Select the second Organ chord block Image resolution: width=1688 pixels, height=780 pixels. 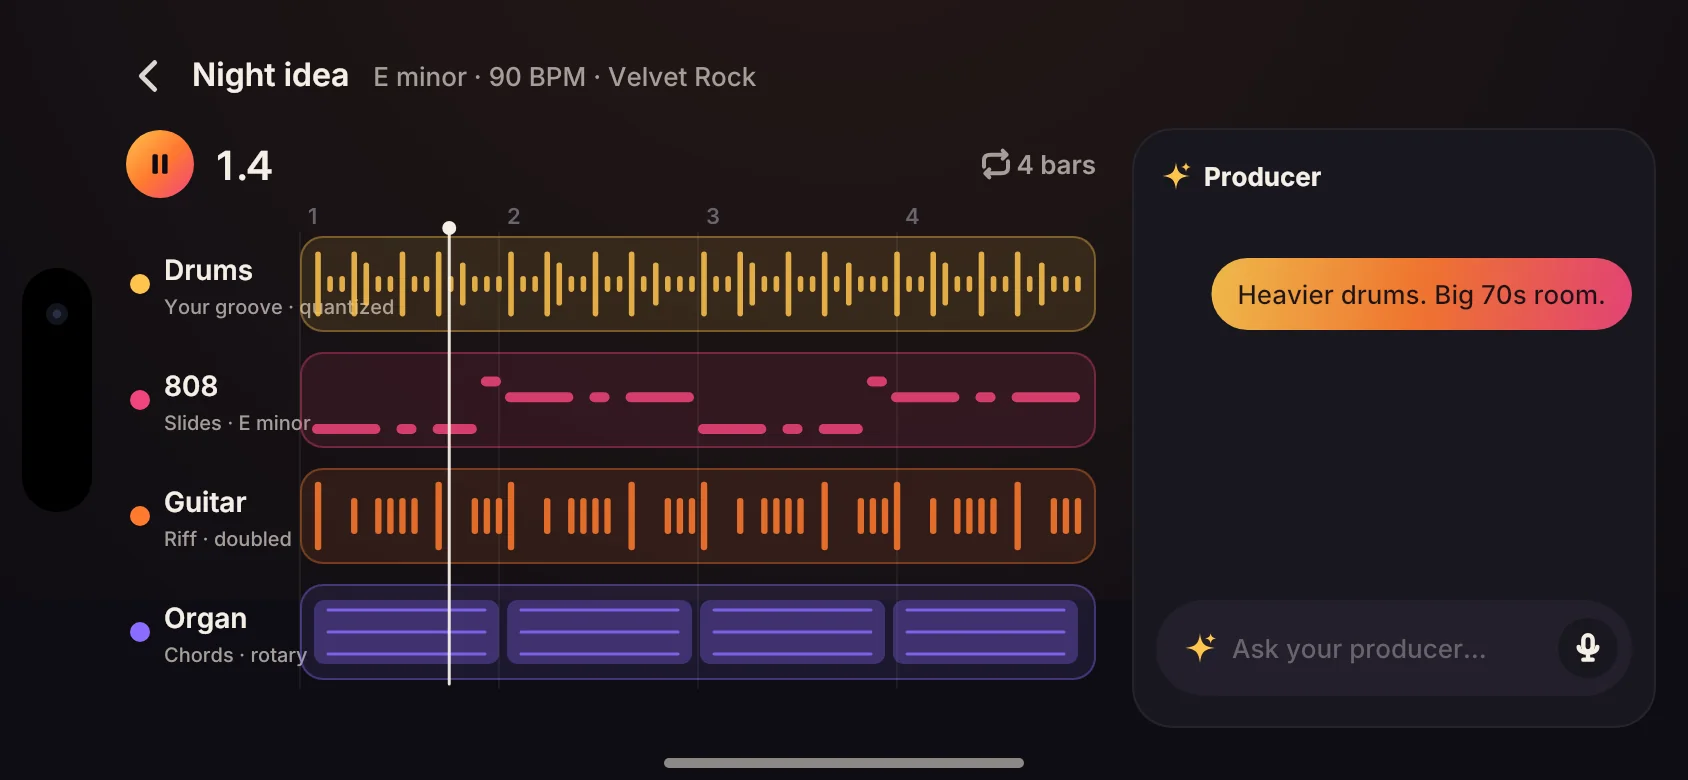pos(599,632)
